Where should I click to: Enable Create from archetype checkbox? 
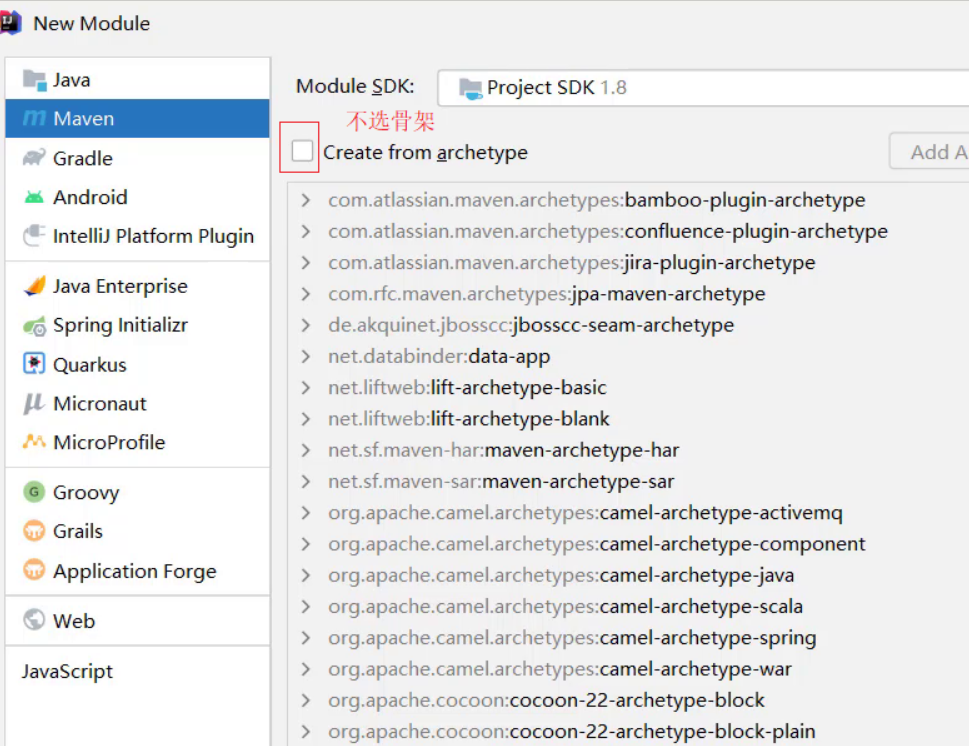click(302, 151)
